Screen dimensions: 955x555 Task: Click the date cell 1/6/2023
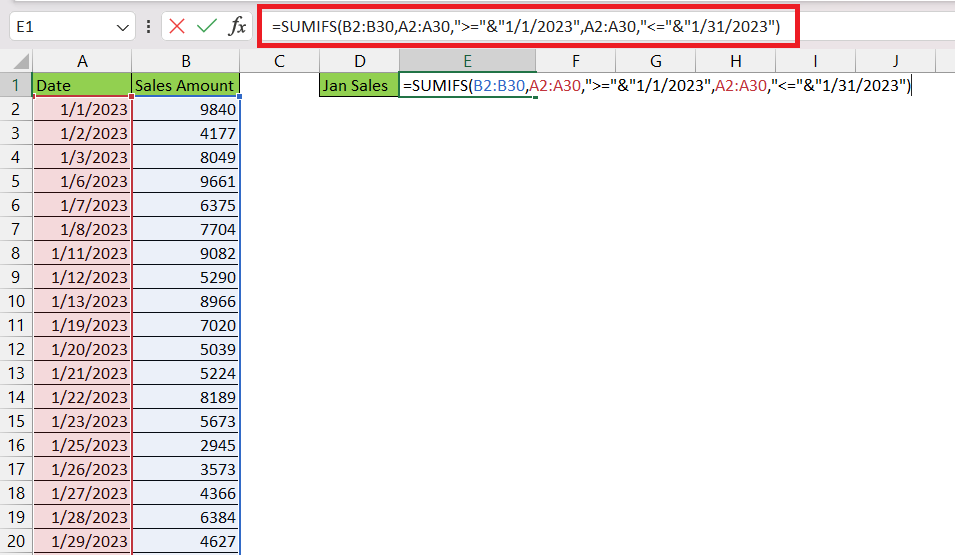[x=82, y=181]
